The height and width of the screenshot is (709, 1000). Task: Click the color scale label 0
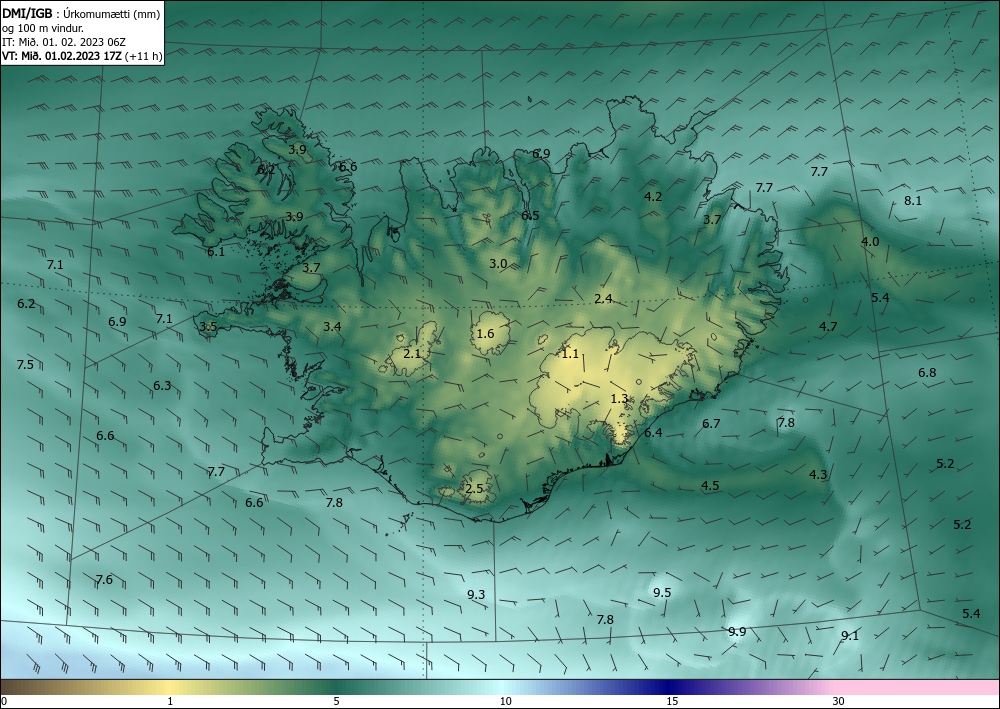click(x=4, y=702)
